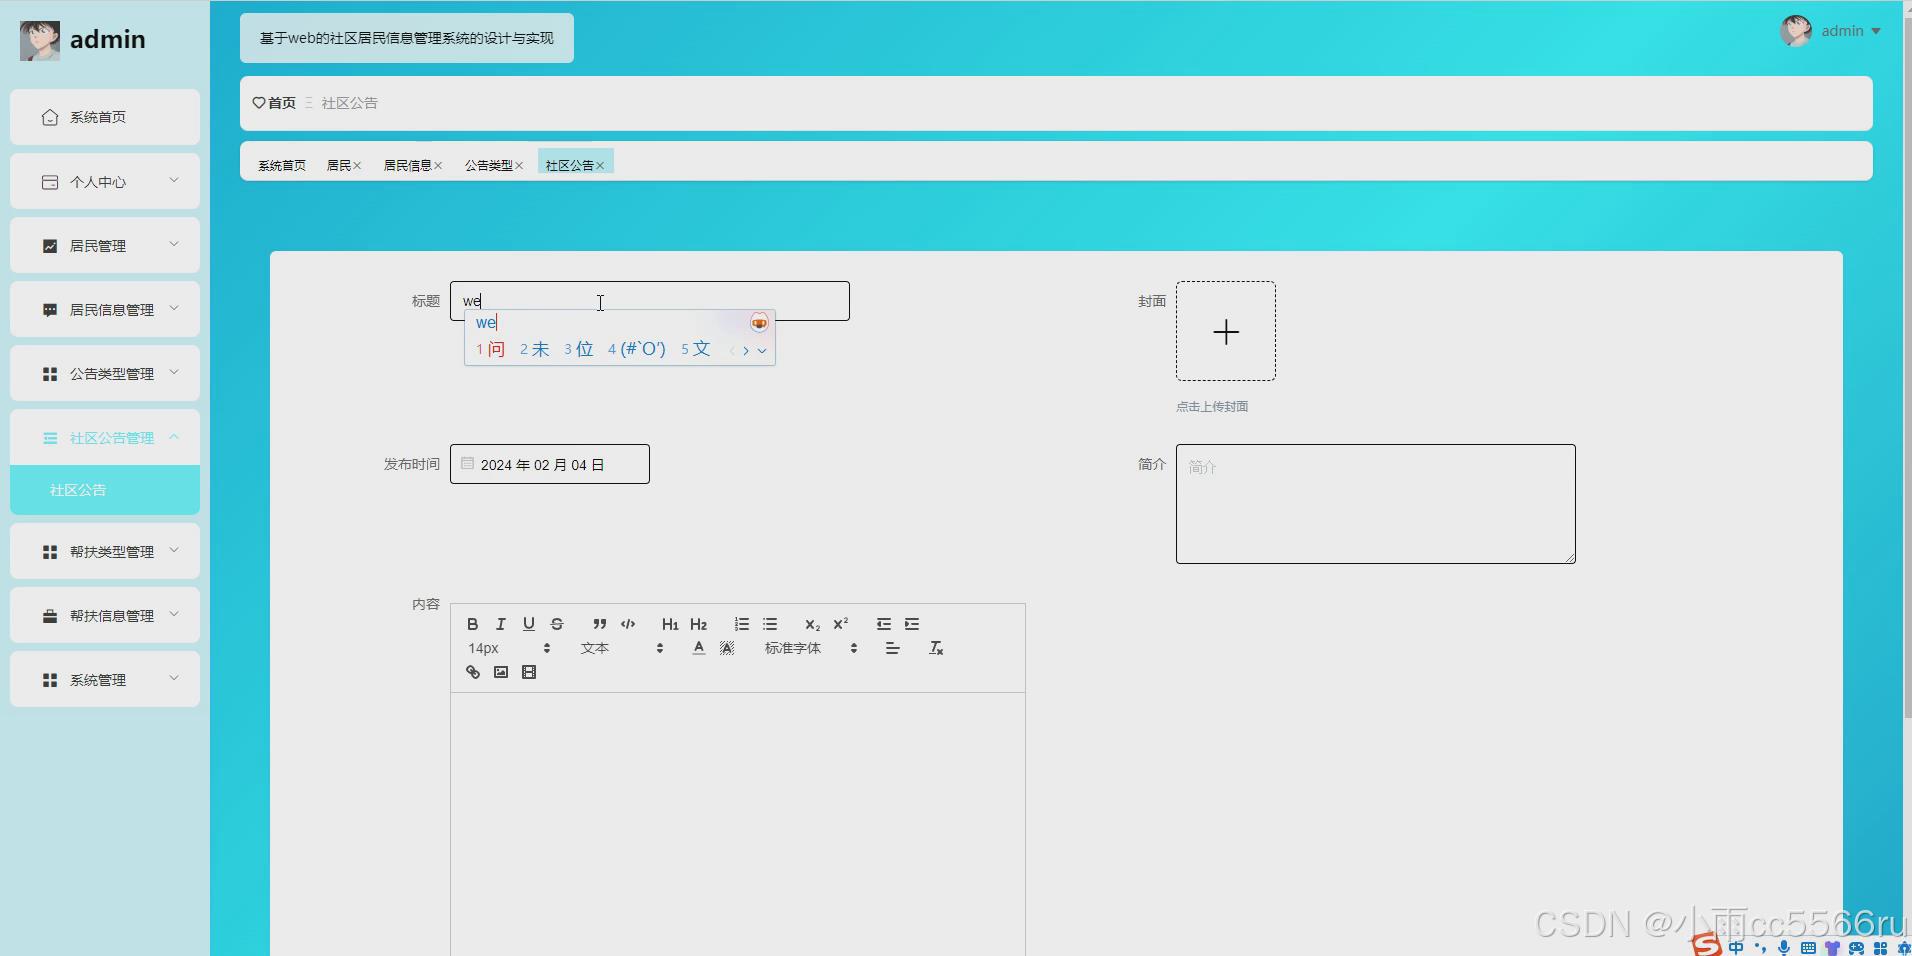Open text background color picker
Screen dimensions: 1912x956
pyautogui.click(x=727, y=648)
